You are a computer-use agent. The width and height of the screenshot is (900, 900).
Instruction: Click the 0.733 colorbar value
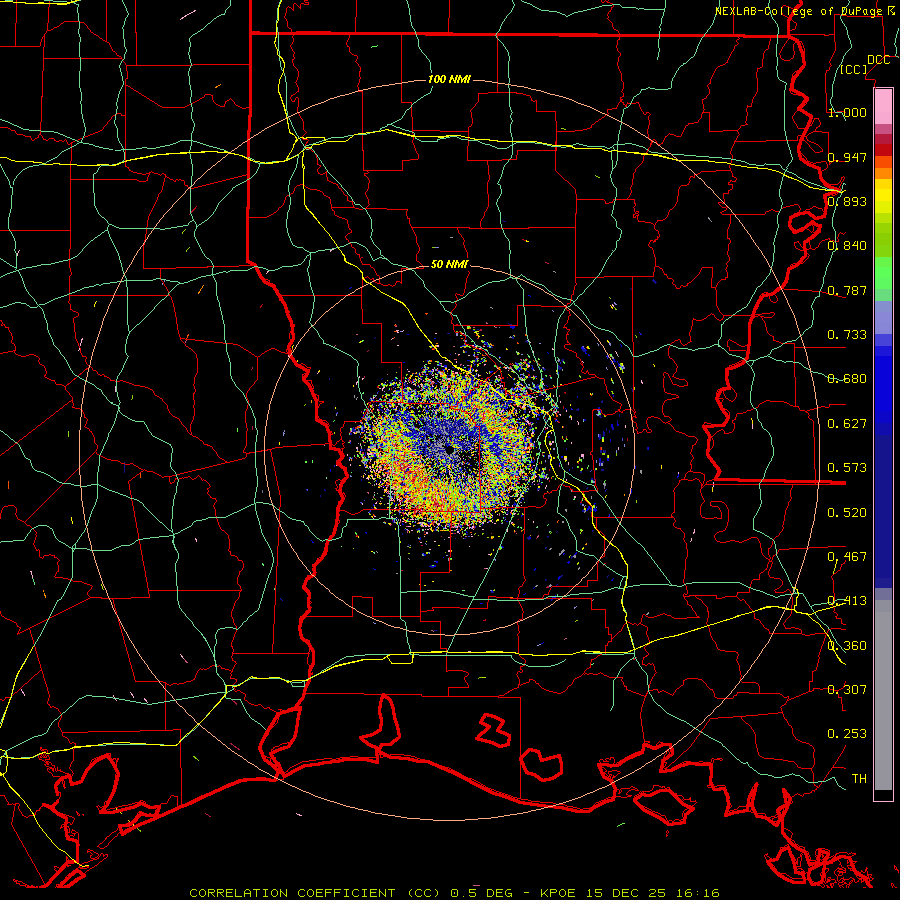point(847,335)
